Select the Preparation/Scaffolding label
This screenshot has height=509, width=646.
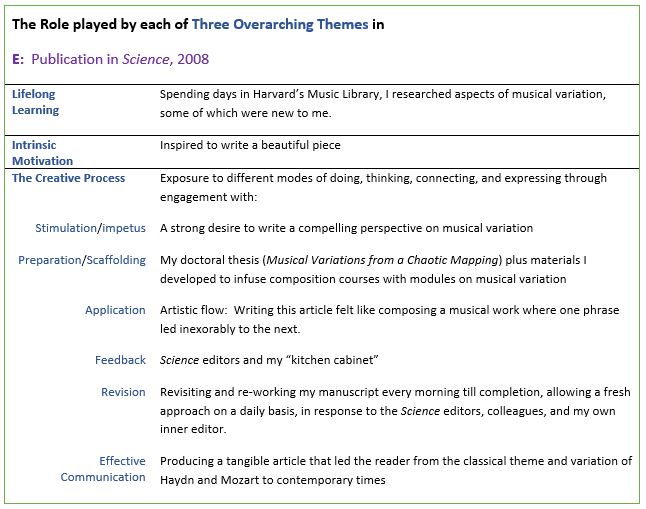tap(82, 260)
